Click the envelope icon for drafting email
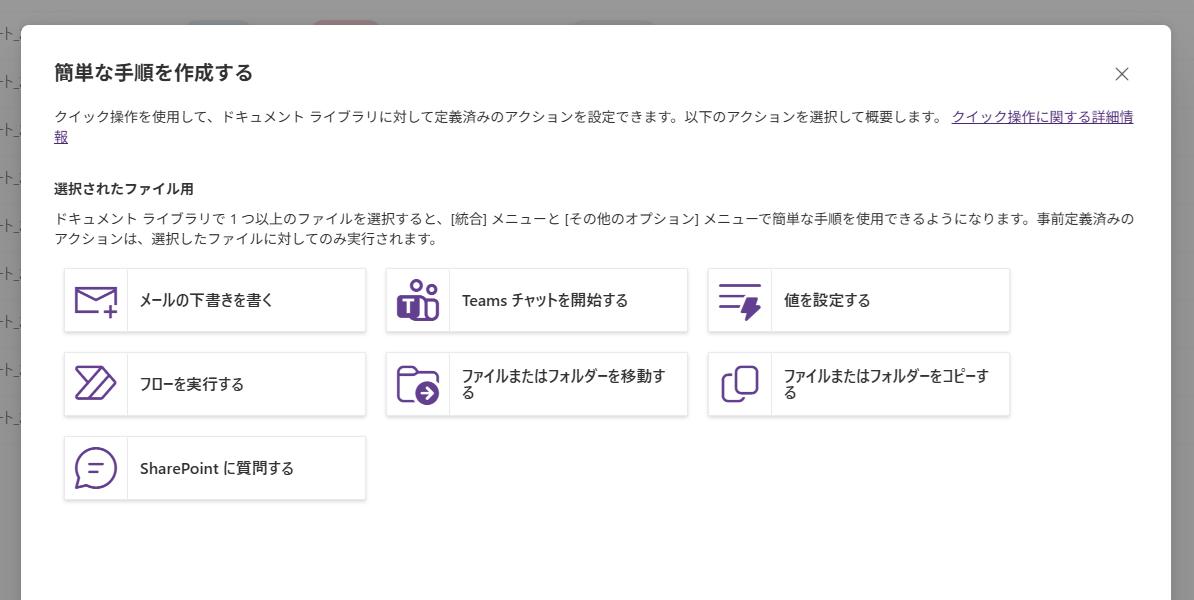Screen dimensions: 1194x600 (96, 300)
